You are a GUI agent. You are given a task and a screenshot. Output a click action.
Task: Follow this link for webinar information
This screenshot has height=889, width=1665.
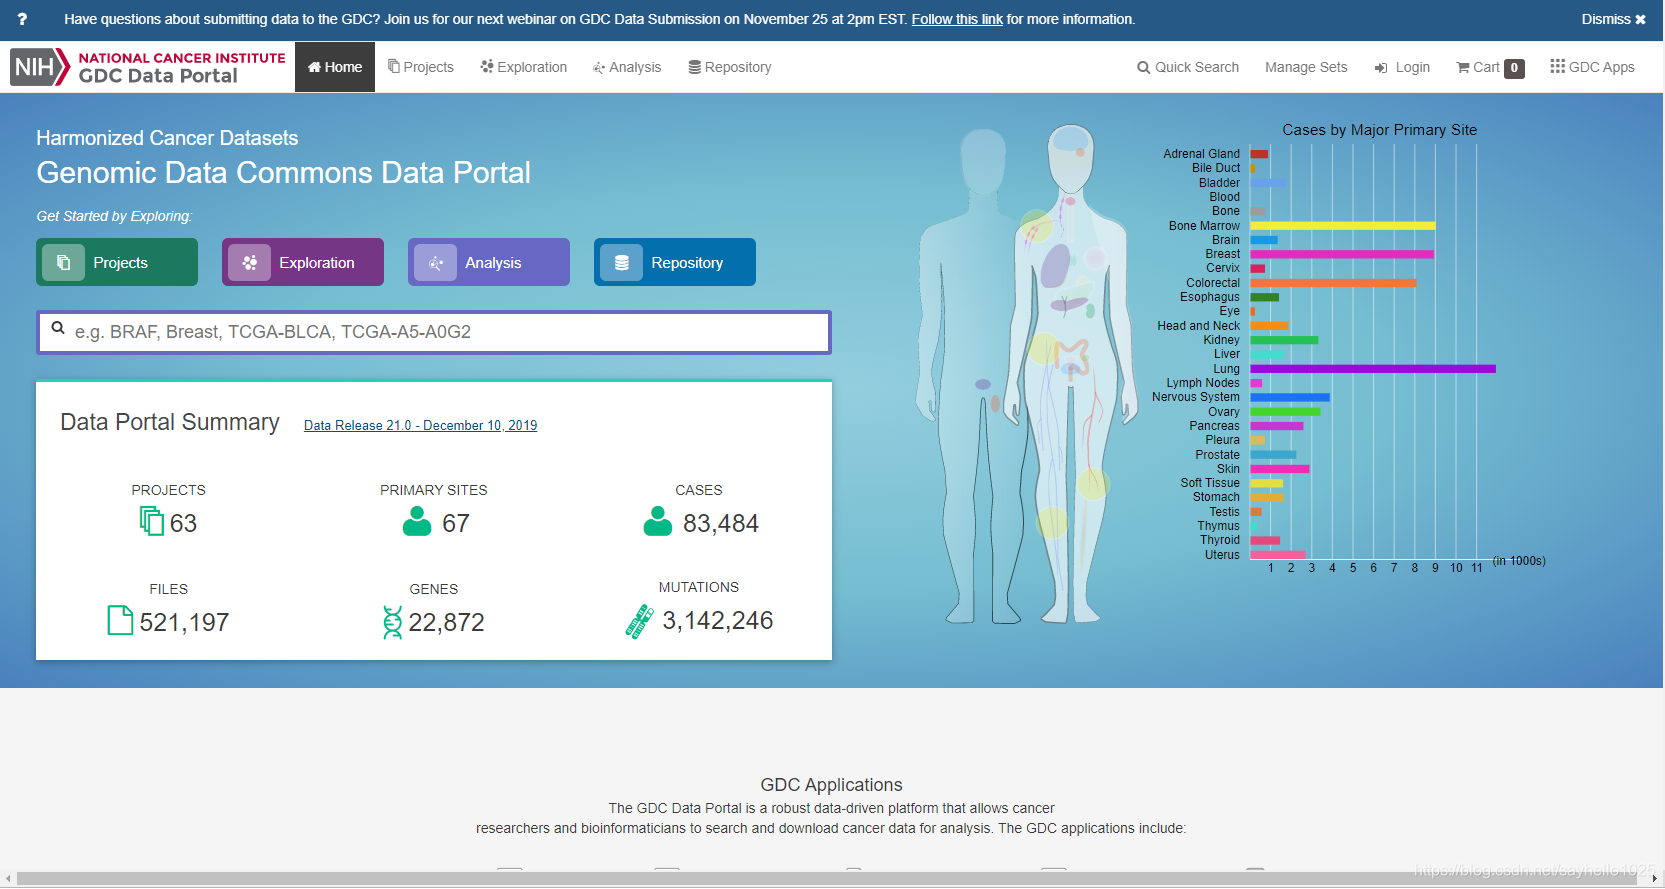tap(957, 19)
